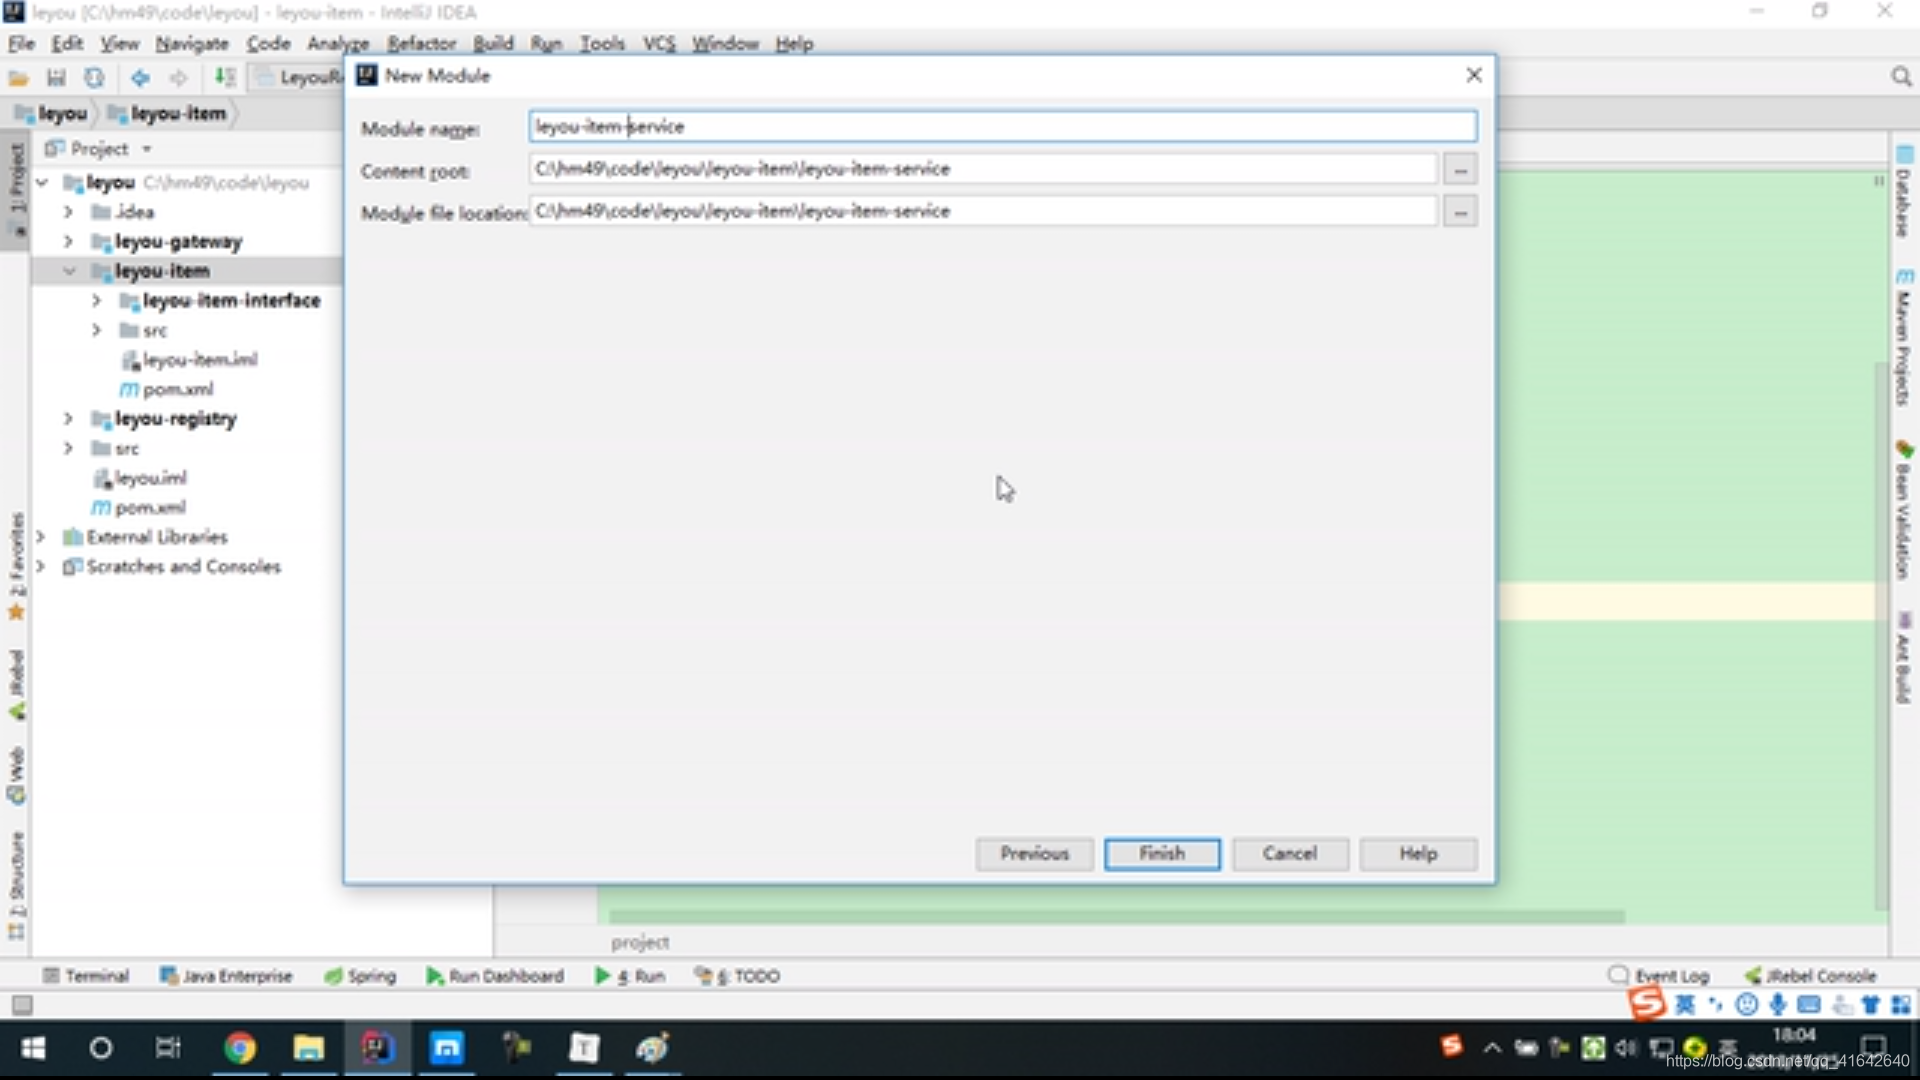Viewport: 1920px width, 1080px height.
Task: Expand Scratches and Consoles node
Action: click(41, 567)
